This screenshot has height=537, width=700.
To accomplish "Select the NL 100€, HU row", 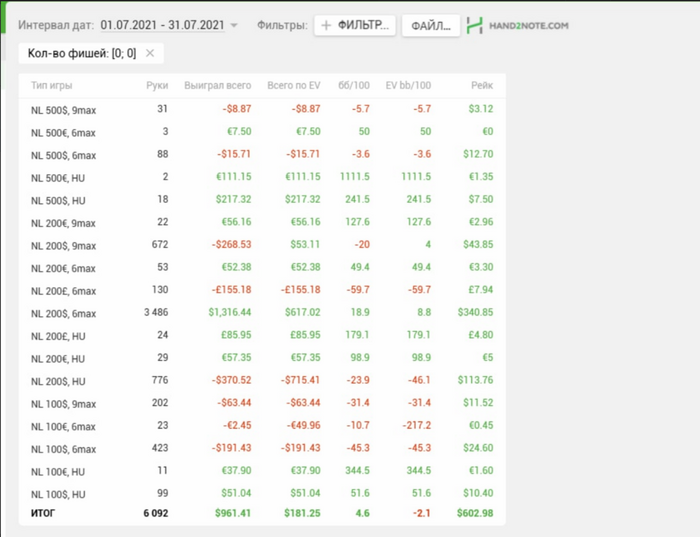I will (x=262, y=471).
